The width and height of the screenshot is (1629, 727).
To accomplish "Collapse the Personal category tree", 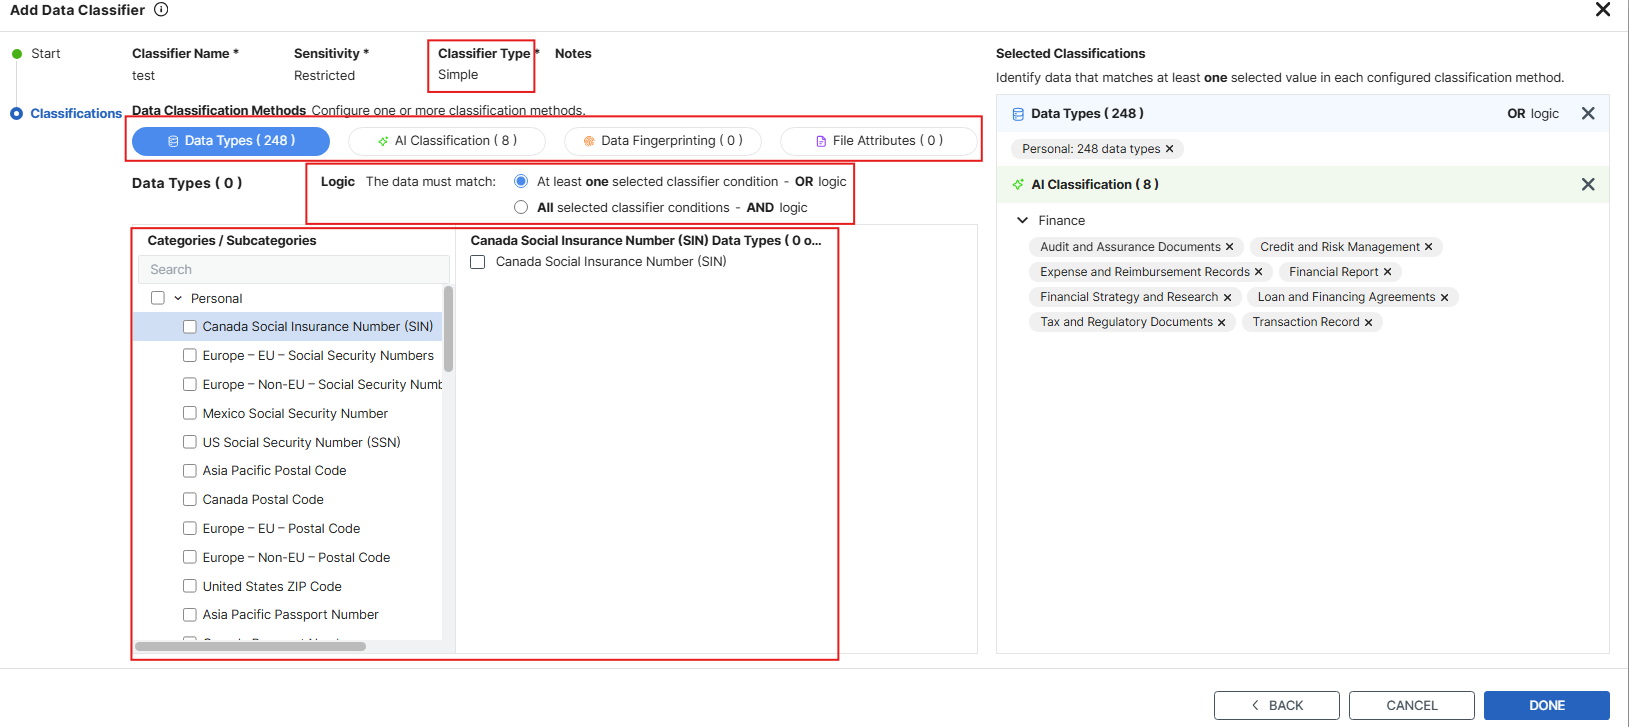I will 178,298.
